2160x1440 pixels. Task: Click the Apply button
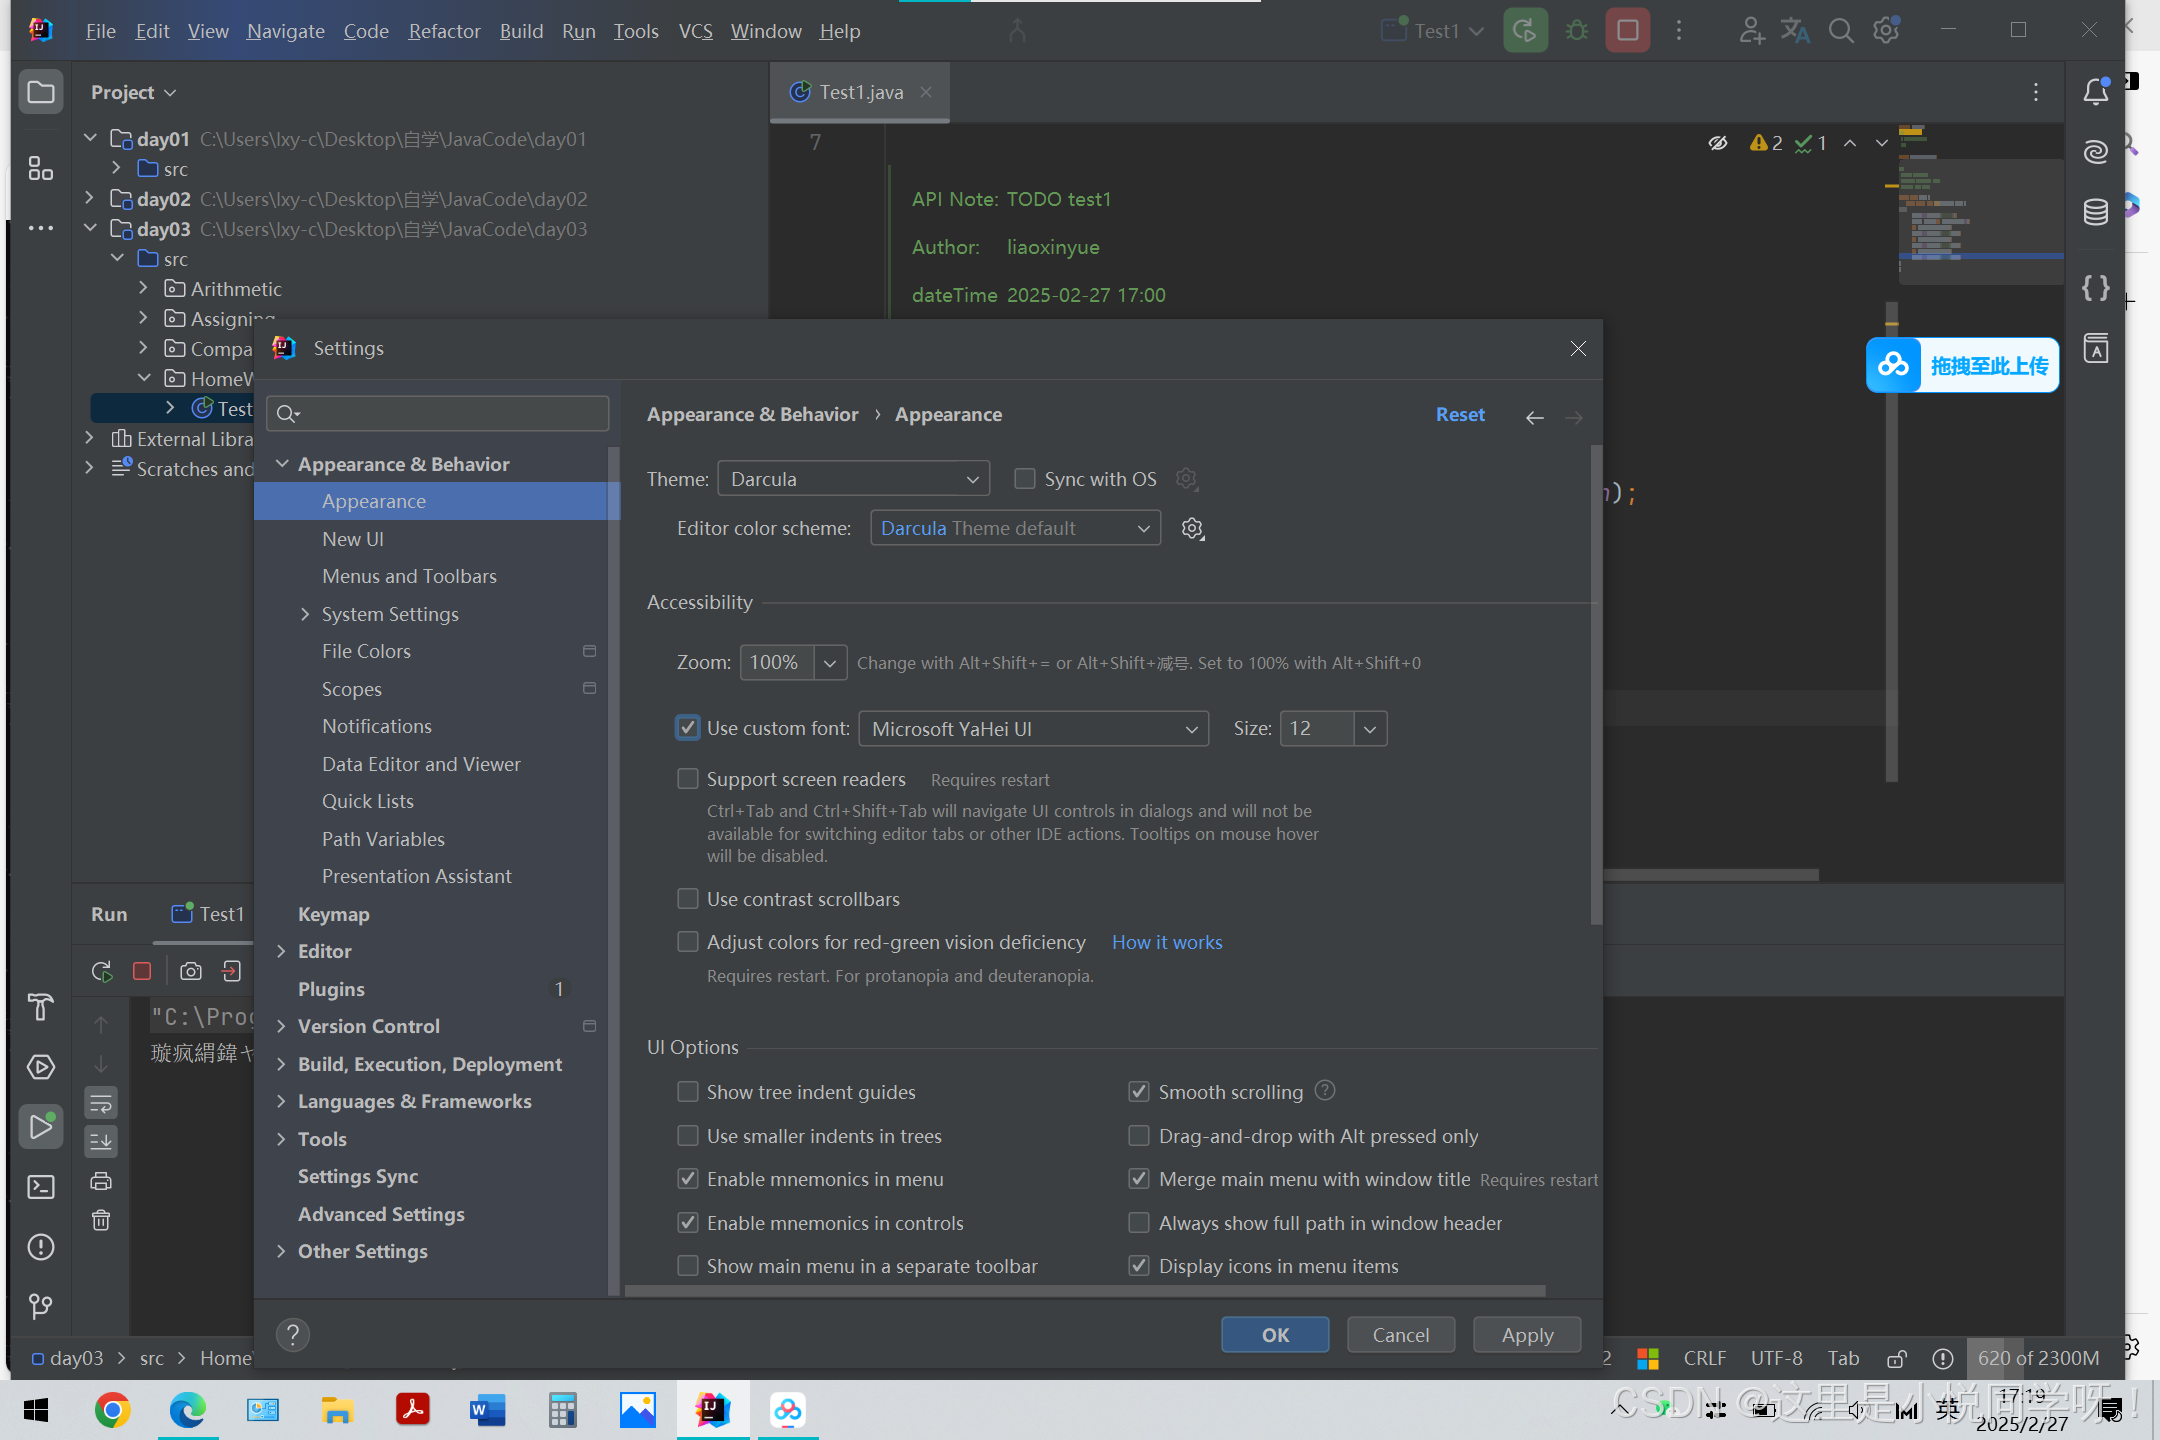(x=1527, y=1335)
